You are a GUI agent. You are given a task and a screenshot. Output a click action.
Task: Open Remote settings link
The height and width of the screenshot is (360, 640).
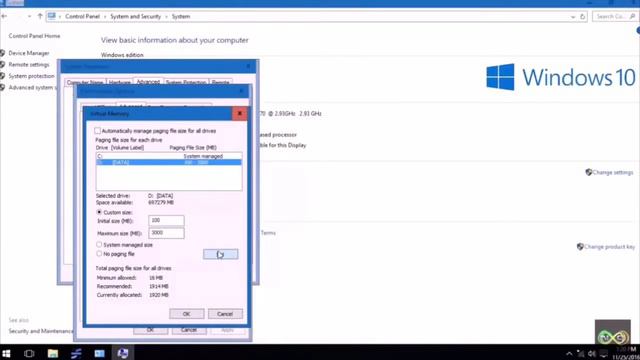pyautogui.click(x=29, y=64)
